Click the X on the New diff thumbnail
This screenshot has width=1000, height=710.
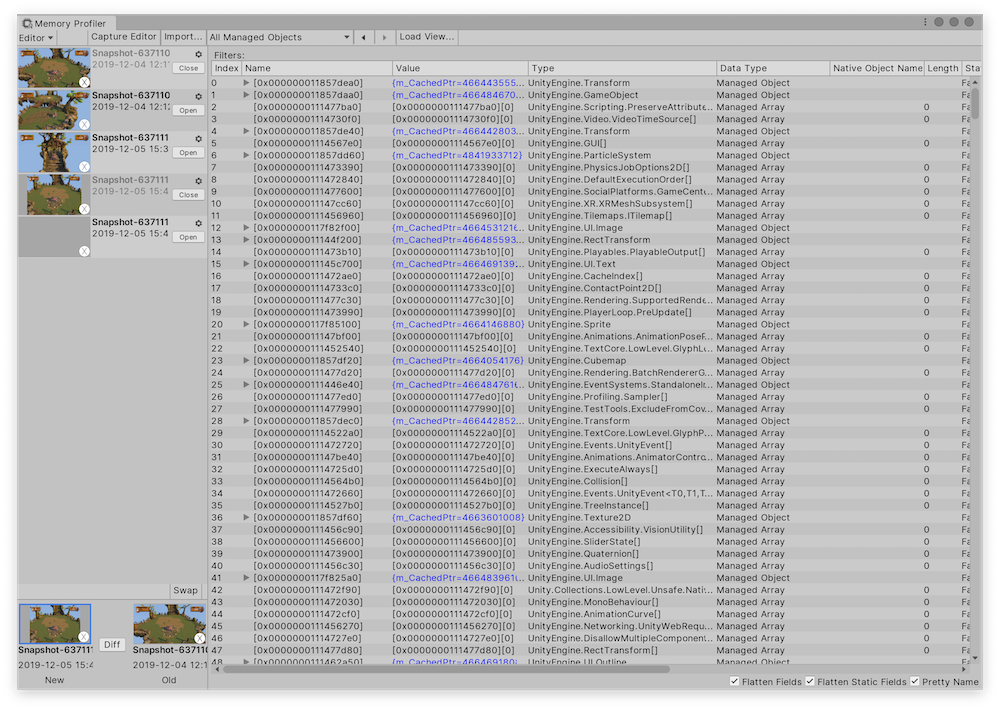click(x=83, y=638)
